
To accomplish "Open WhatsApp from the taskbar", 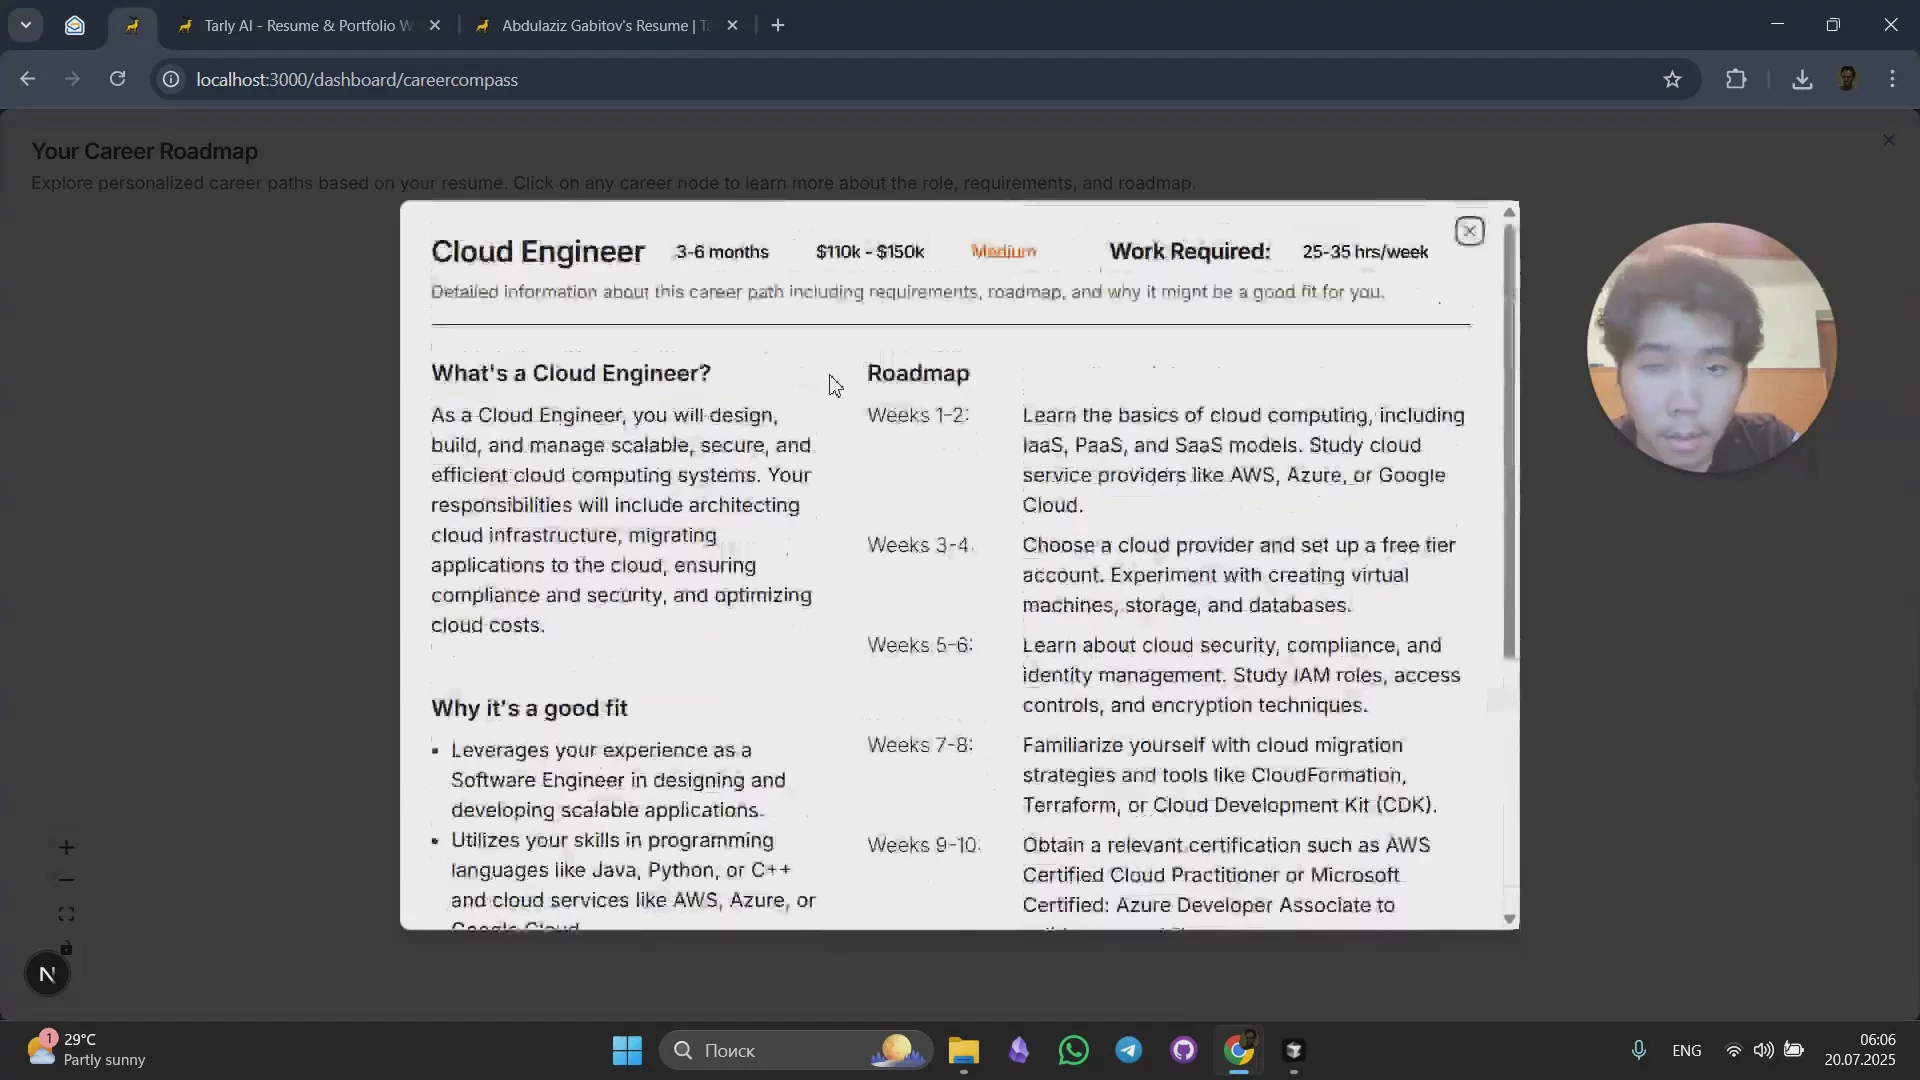I will pyautogui.click(x=1073, y=1050).
